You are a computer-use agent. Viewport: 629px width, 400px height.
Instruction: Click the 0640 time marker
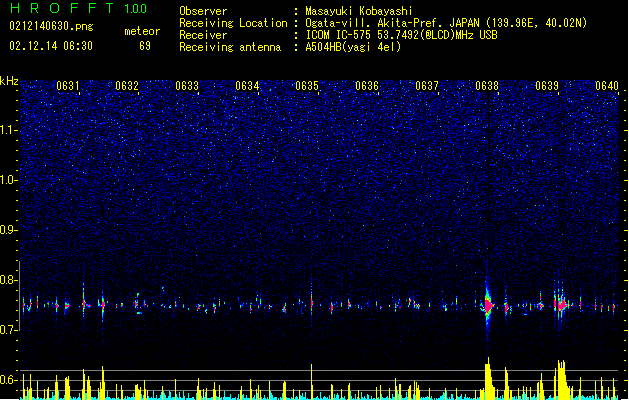(x=607, y=86)
